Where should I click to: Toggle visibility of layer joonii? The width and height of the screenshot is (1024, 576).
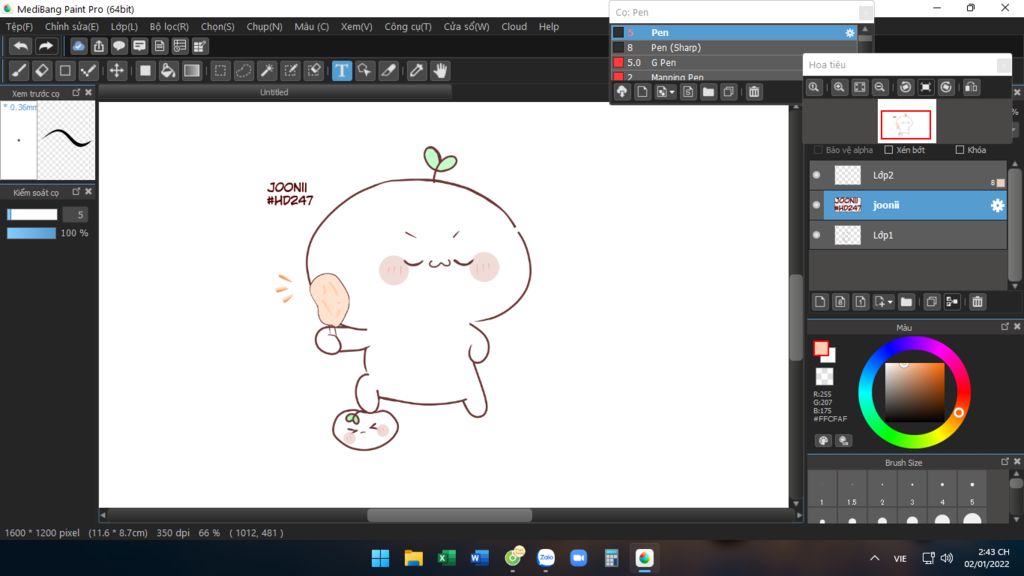pyautogui.click(x=816, y=205)
